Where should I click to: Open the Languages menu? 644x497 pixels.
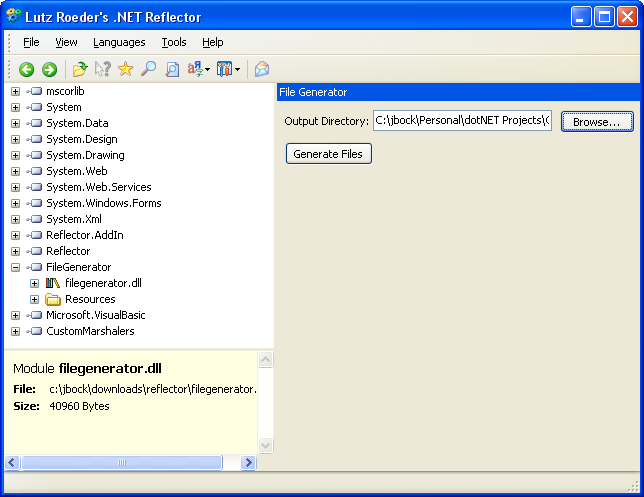[119, 42]
